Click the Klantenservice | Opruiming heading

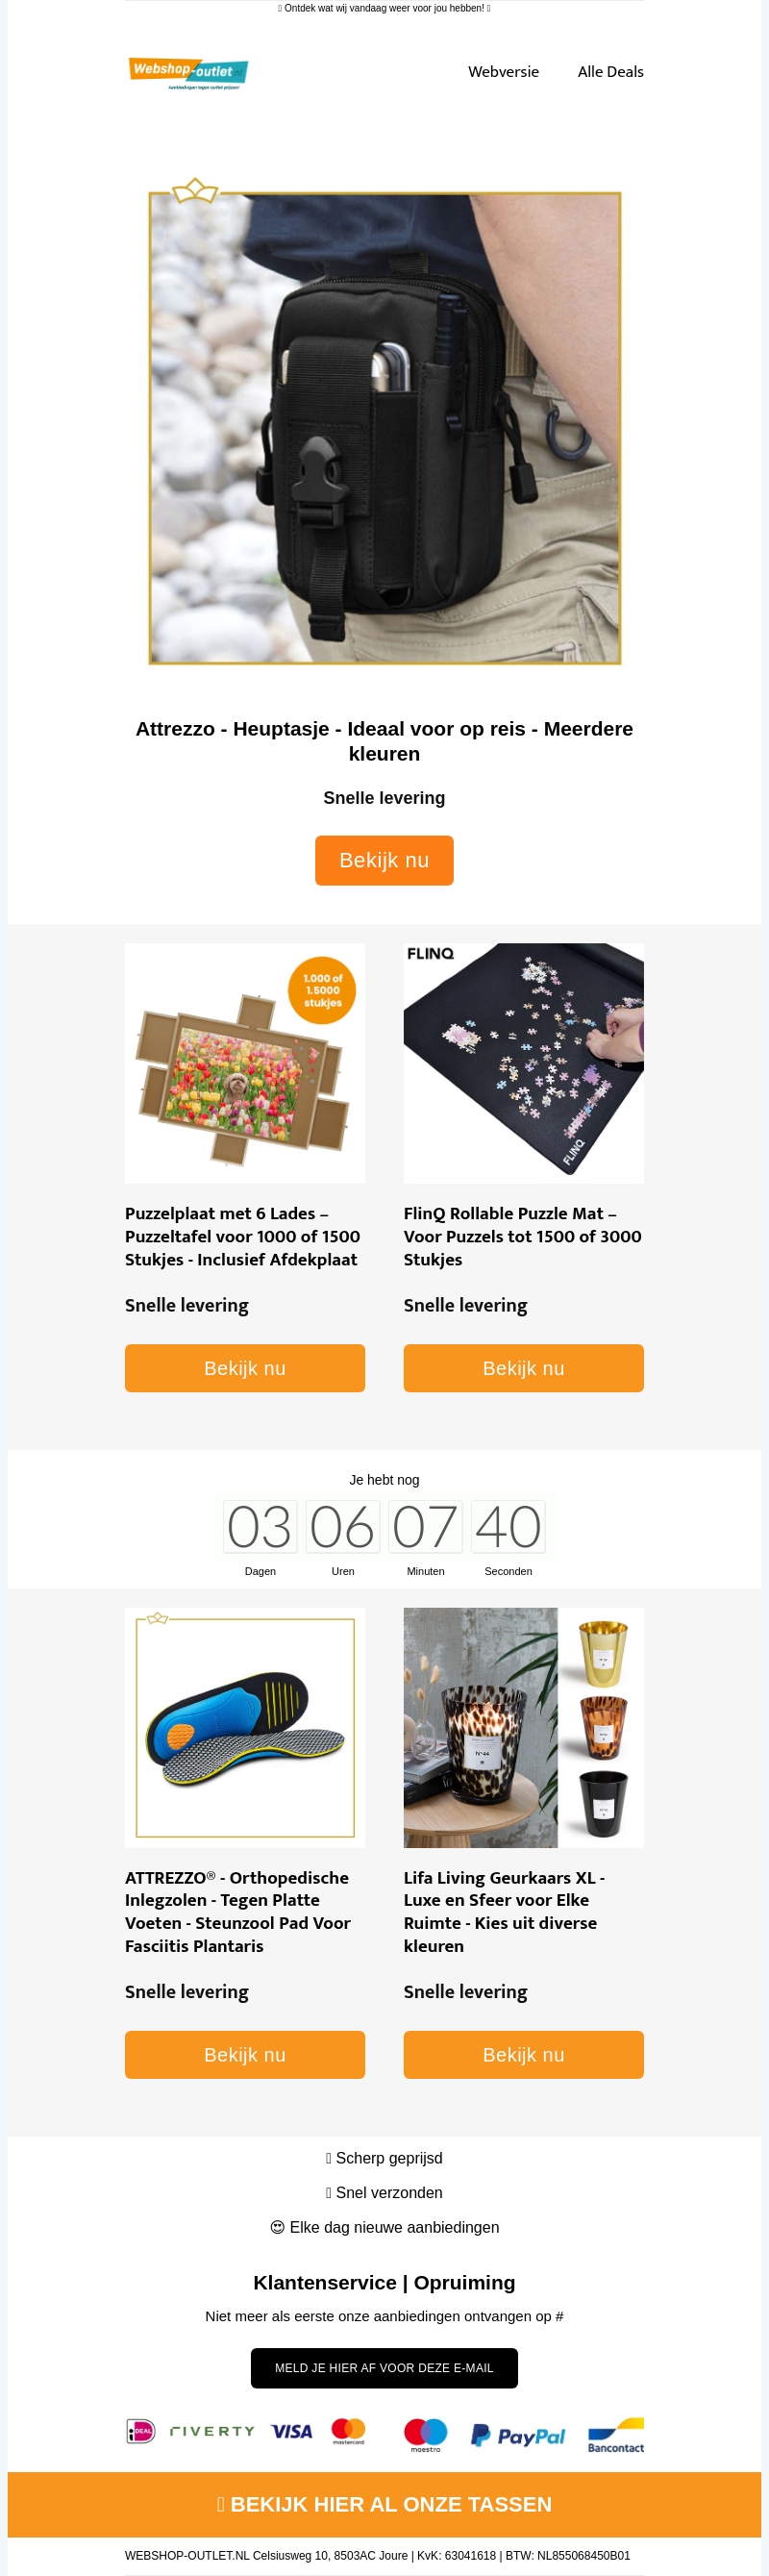pos(384,2282)
